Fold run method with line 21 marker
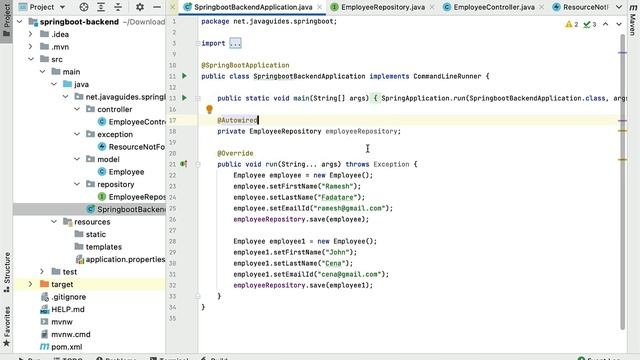 coord(198,164)
